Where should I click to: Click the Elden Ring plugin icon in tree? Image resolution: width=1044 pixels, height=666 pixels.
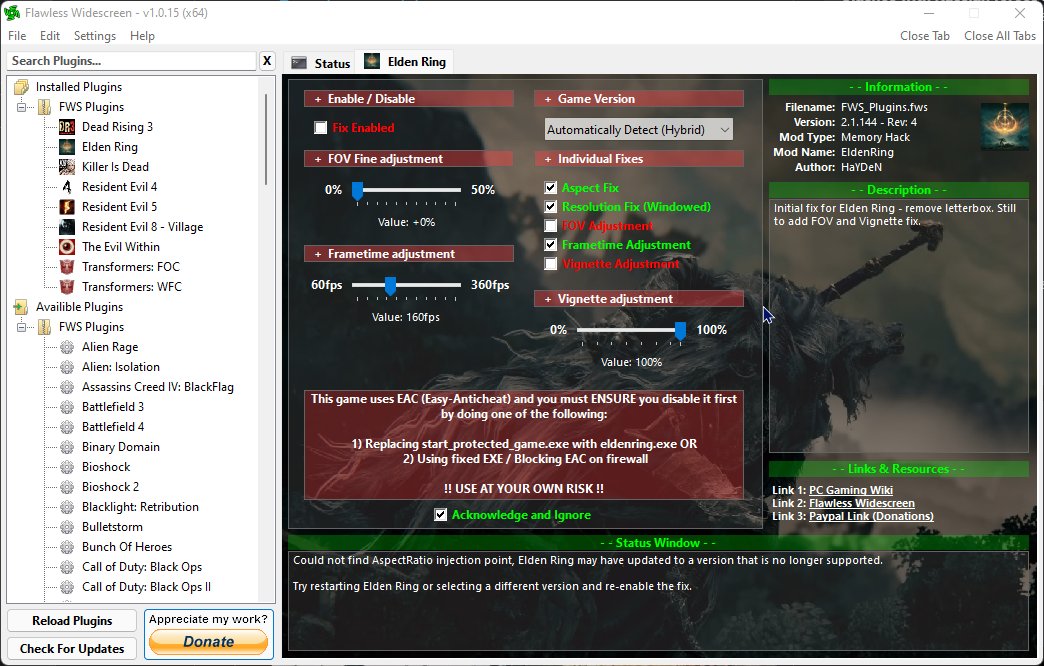[67, 147]
